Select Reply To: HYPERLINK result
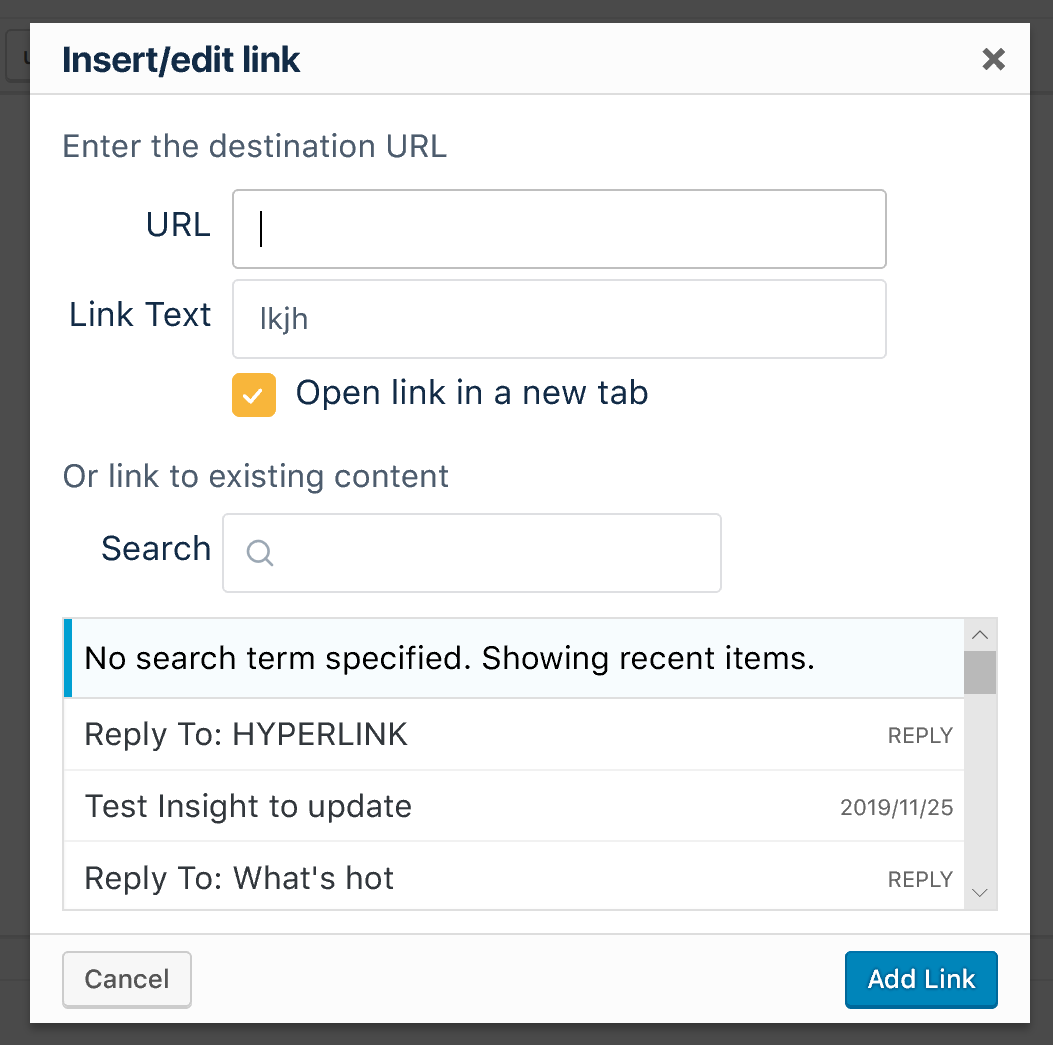Screen dimensions: 1053x1045 [514, 734]
